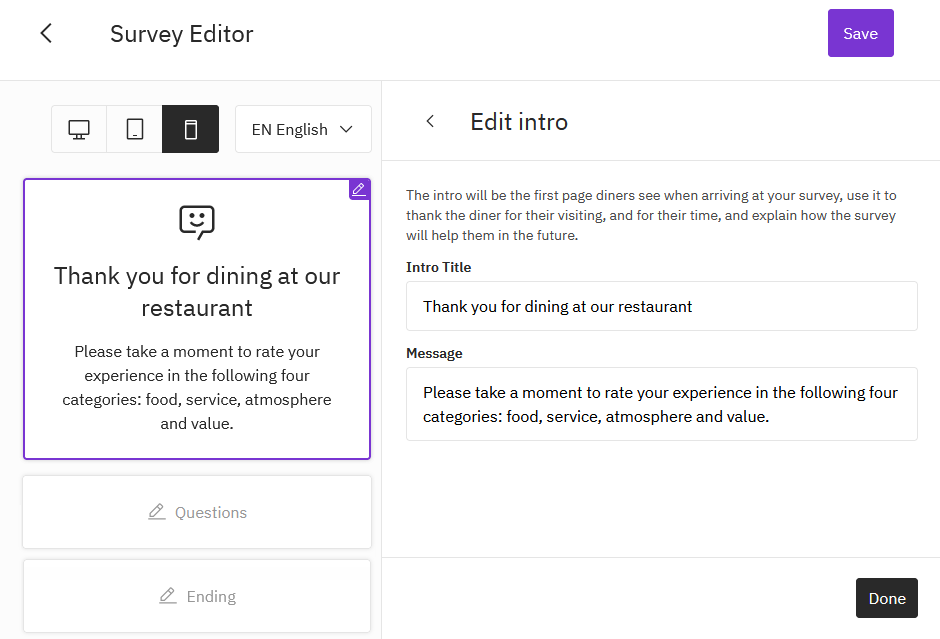Open the EN English language dropdown

302,129
